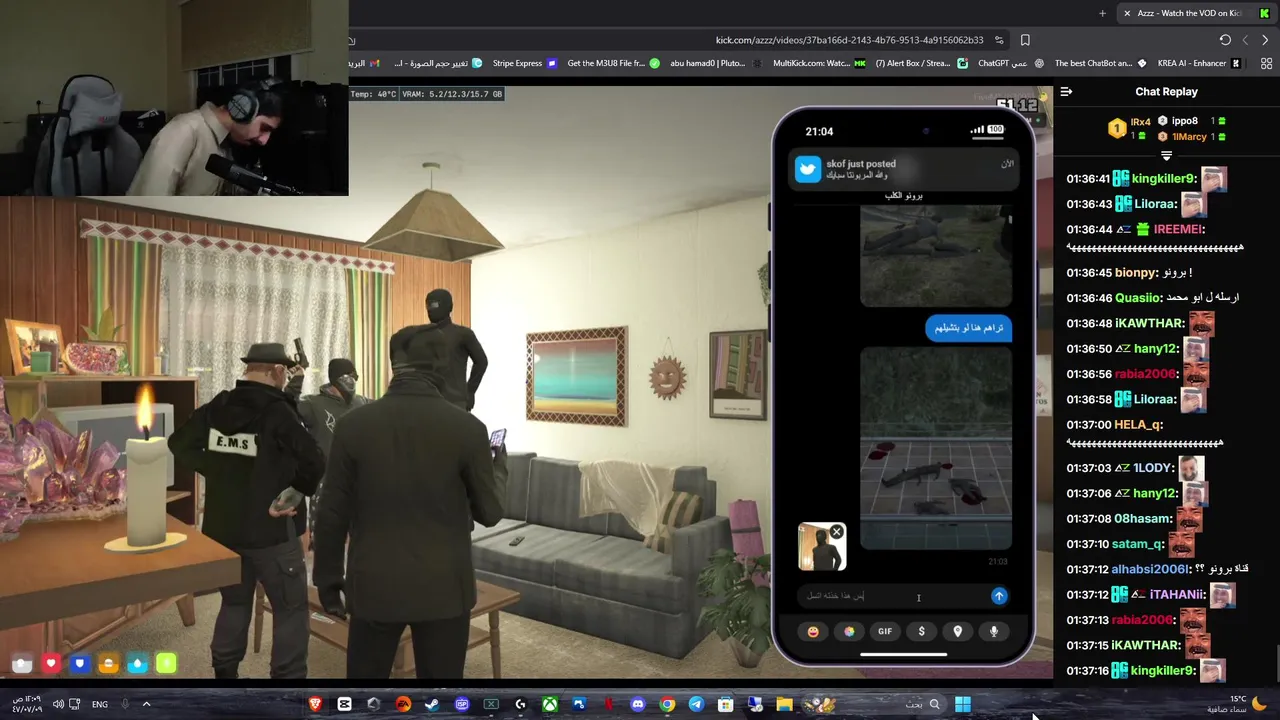Bookmark this page
Screen dimensions: 1280x720
pos(1025,40)
